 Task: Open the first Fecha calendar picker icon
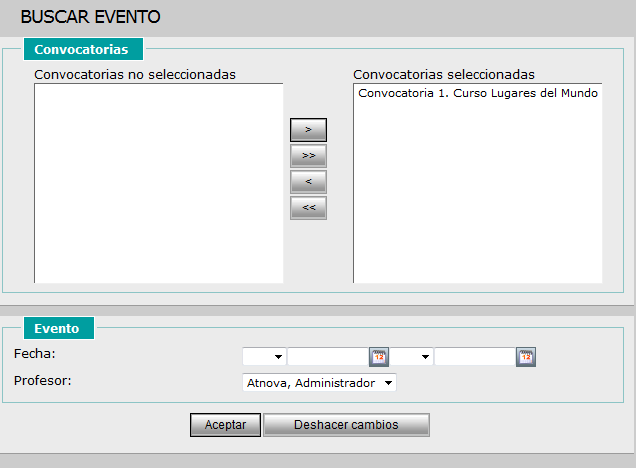[379, 357]
